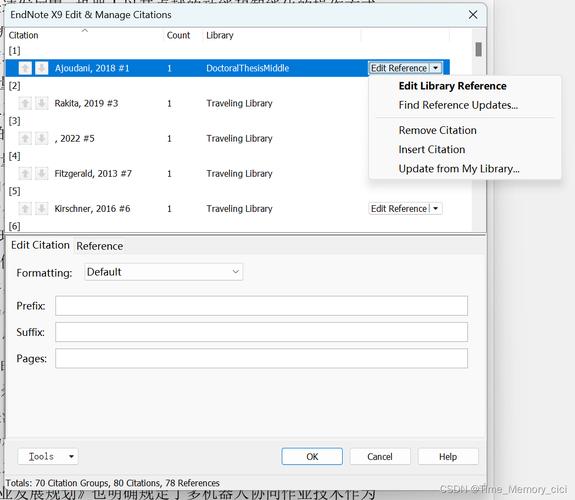
Task: Click into the Prefix input field
Action: 261,306
